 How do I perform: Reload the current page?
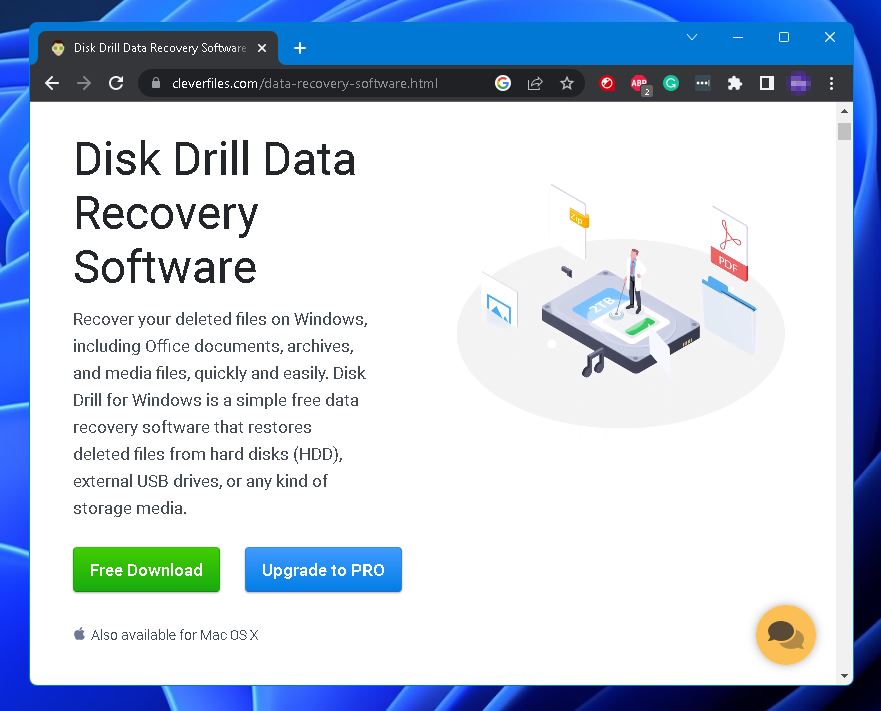116,83
